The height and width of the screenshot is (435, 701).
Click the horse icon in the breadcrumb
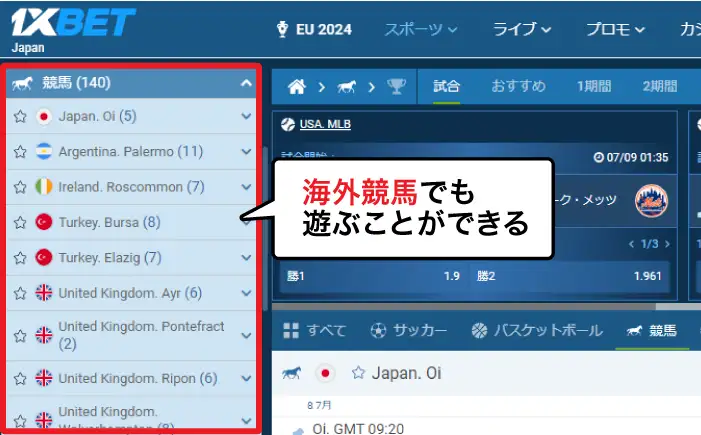[346, 86]
